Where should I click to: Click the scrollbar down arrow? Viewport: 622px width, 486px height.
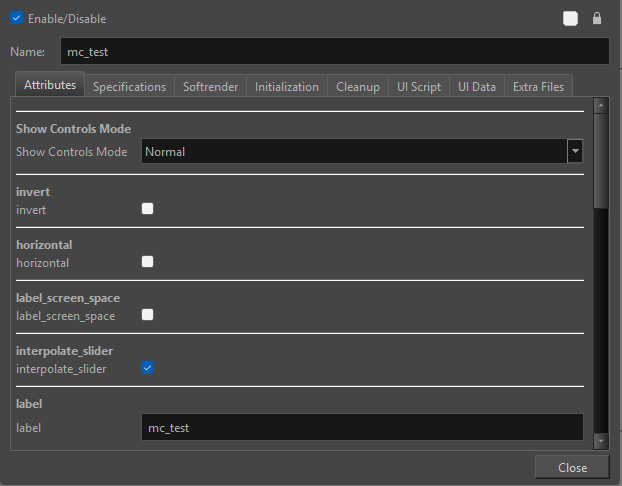click(600, 440)
